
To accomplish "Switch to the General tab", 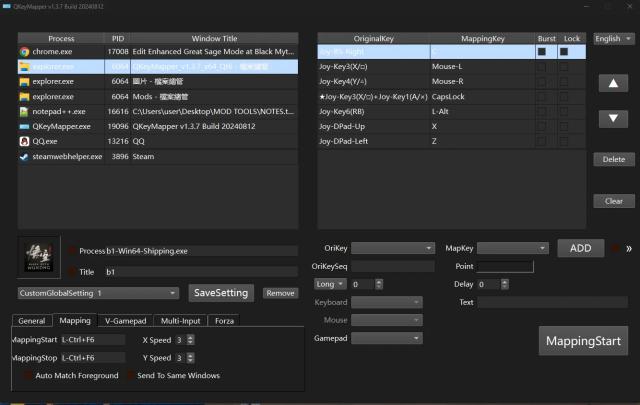I will [32, 321].
